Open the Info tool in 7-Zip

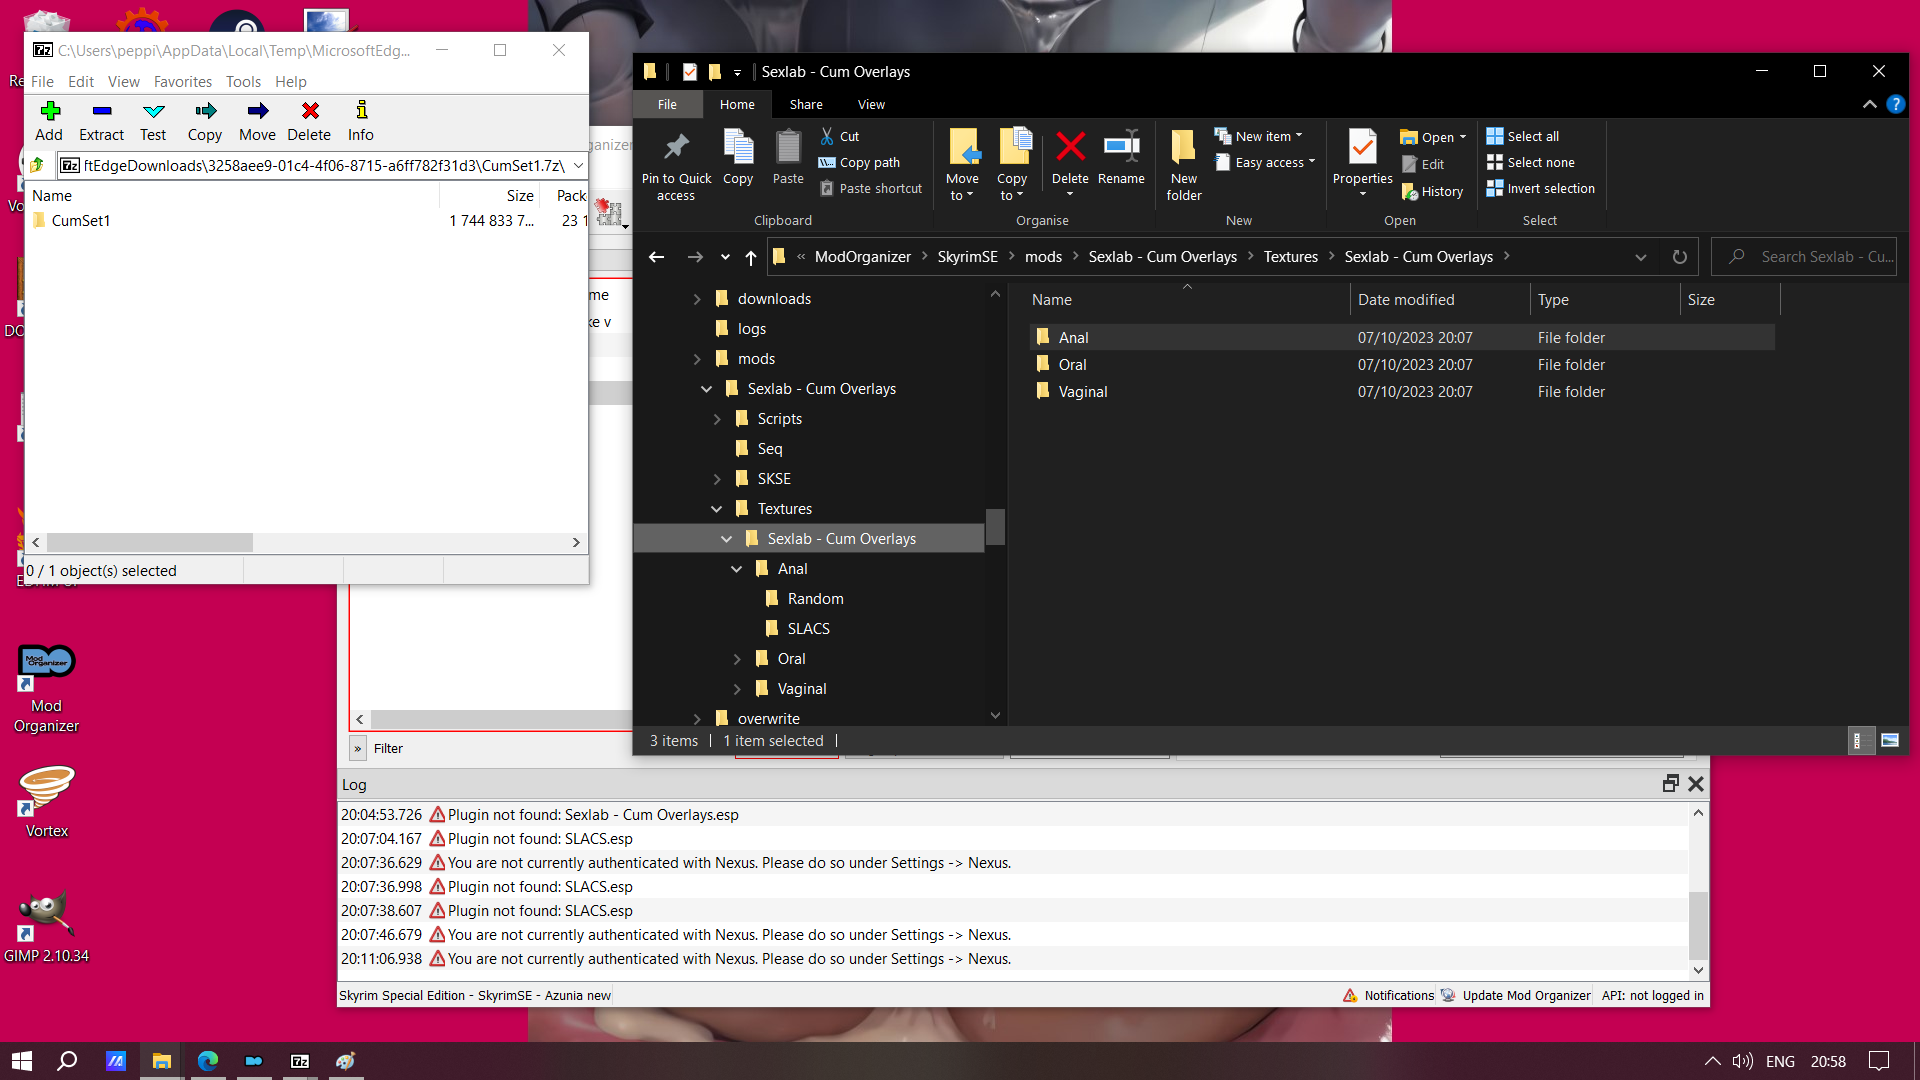(361, 121)
